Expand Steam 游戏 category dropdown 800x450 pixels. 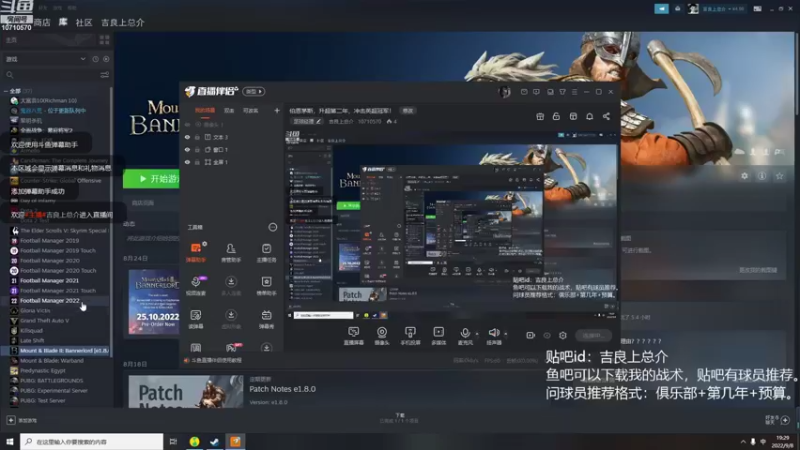point(83,59)
